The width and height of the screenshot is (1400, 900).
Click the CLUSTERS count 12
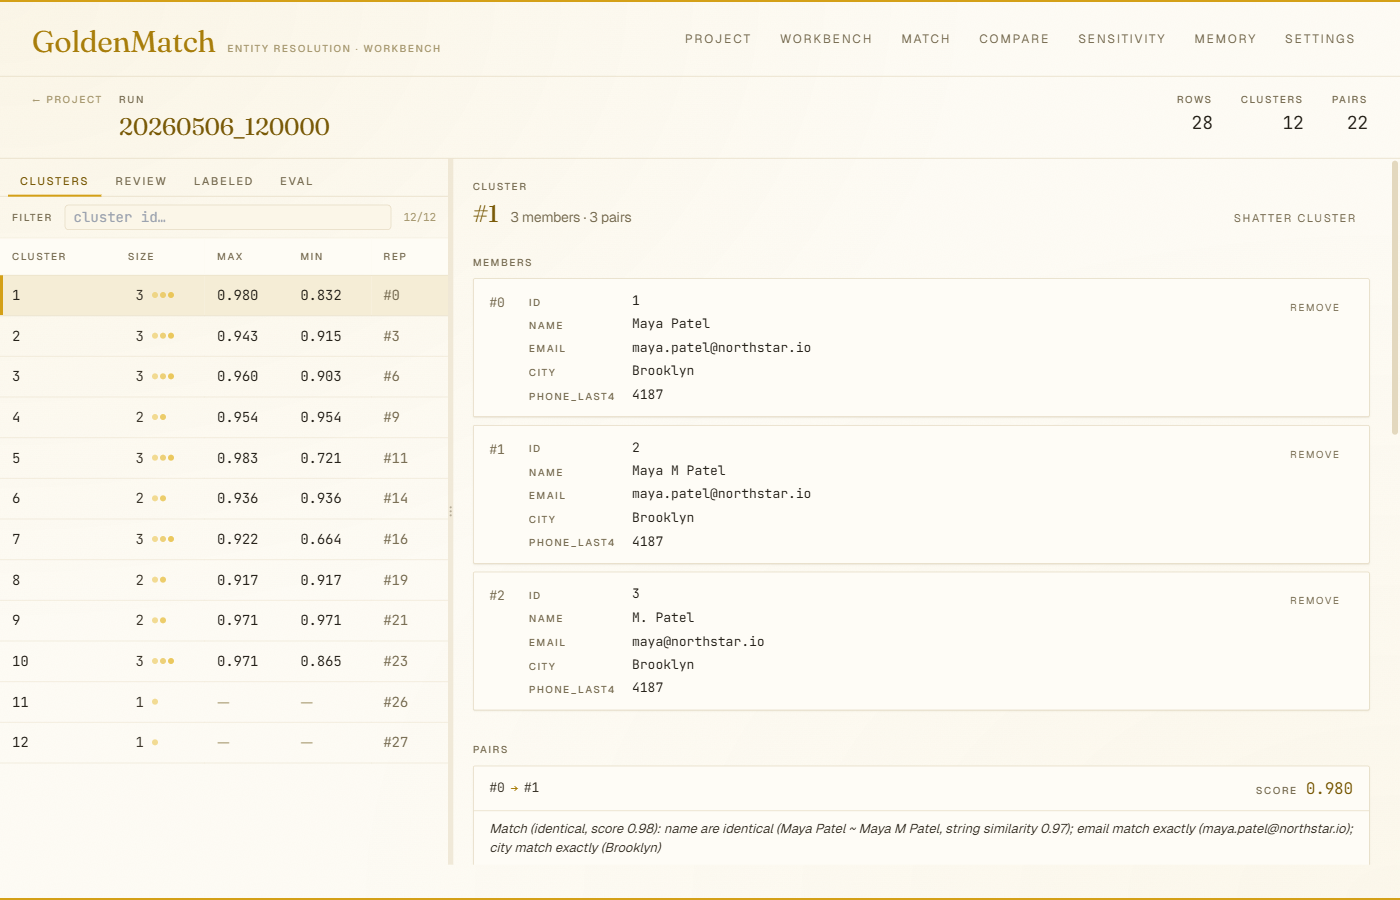click(x=1293, y=123)
